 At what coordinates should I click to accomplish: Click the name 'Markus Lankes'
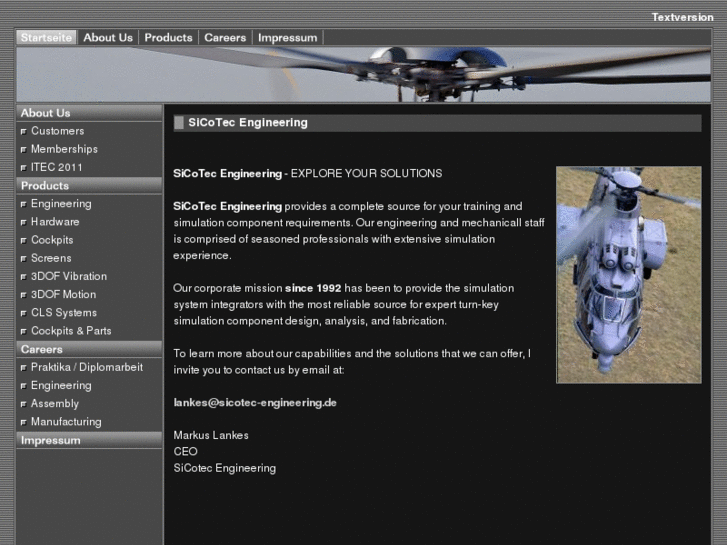[x=211, y=435]
